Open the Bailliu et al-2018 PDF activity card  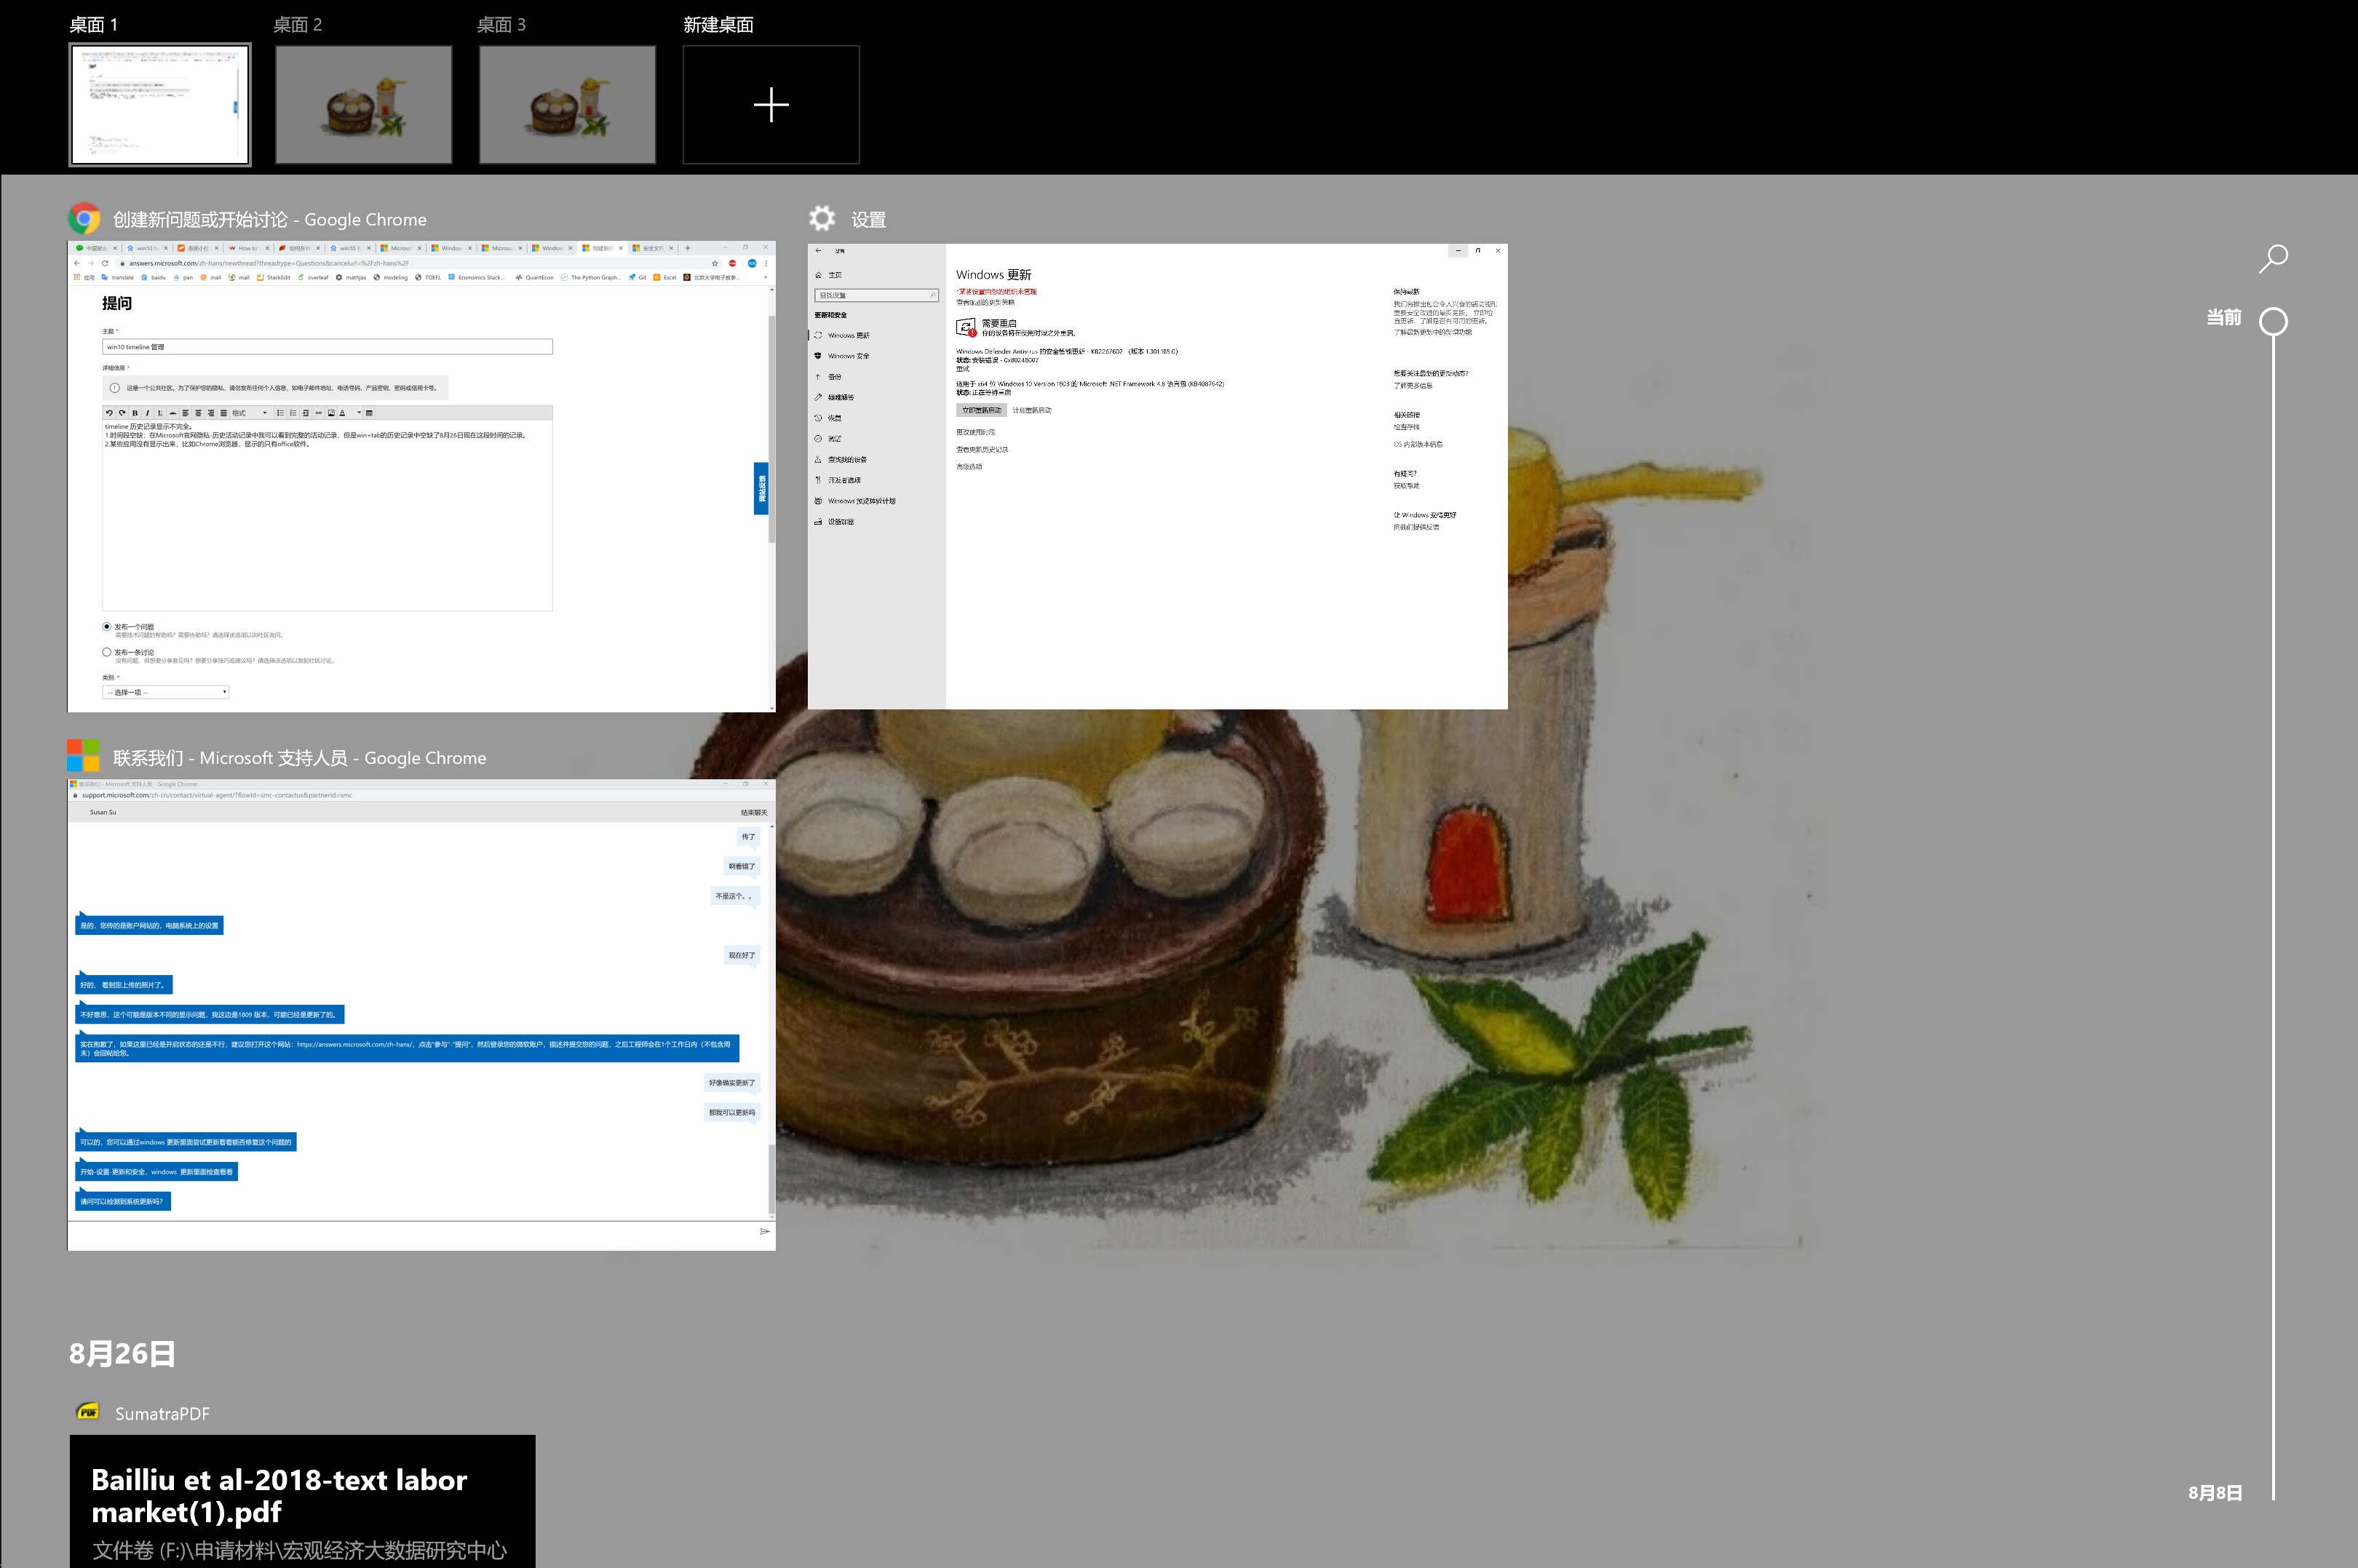pyautogui.click(x=302, y=1500)
